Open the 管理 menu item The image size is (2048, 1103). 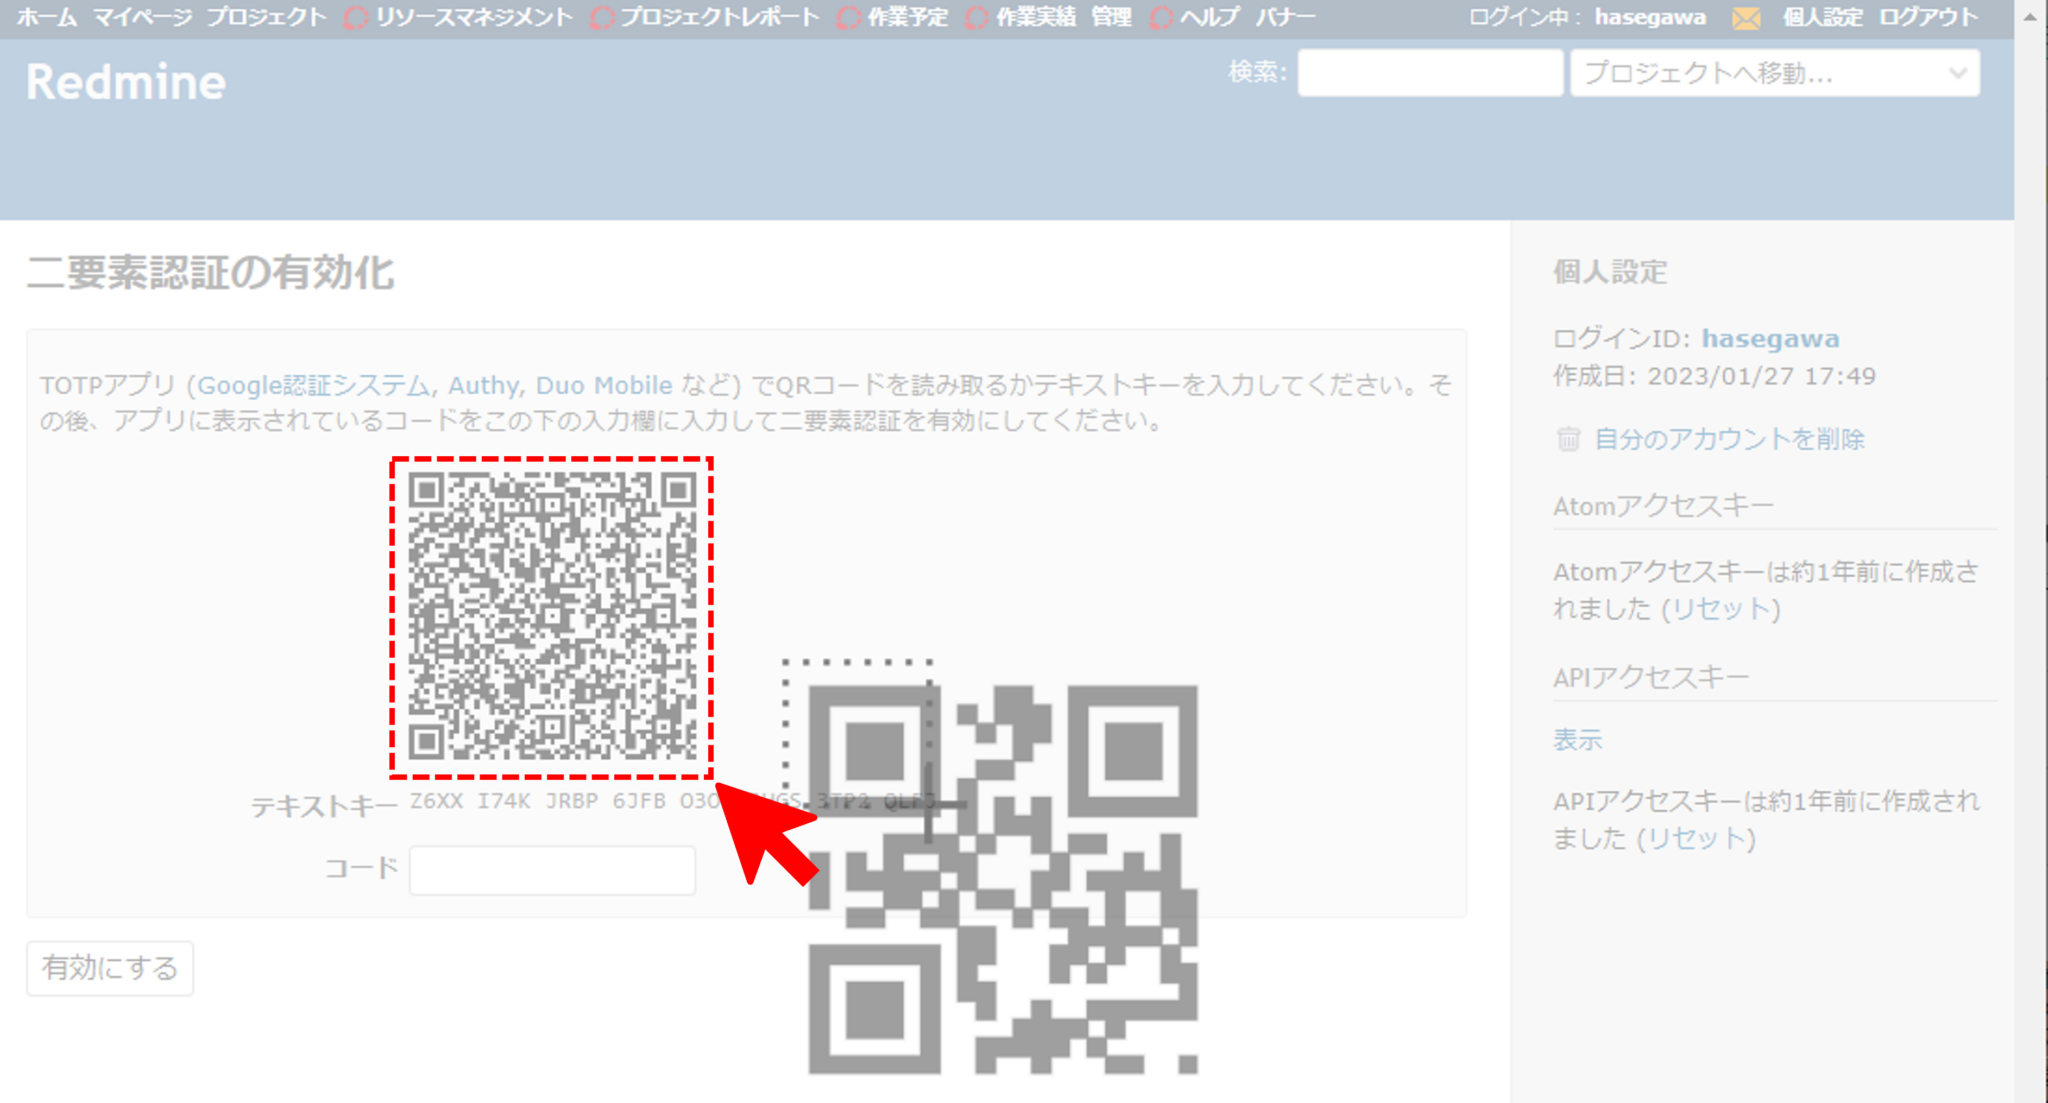pos(1110,17)
